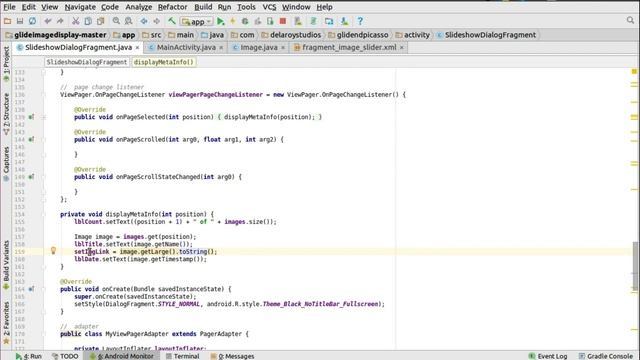The height and width of the screenshot is (360, 640).
Task: Click the lightbulb quick-fix icon on line 159
Action: click(x=53, y=251)
